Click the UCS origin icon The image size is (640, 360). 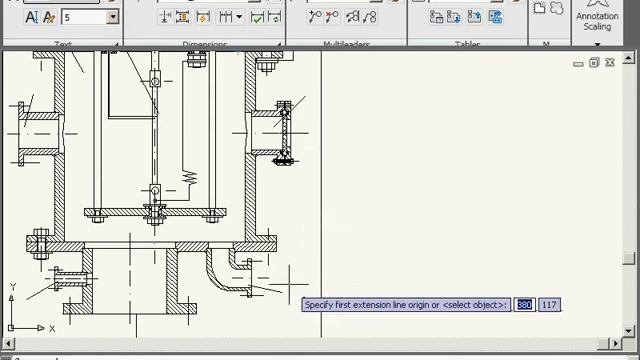coord(11,327)
